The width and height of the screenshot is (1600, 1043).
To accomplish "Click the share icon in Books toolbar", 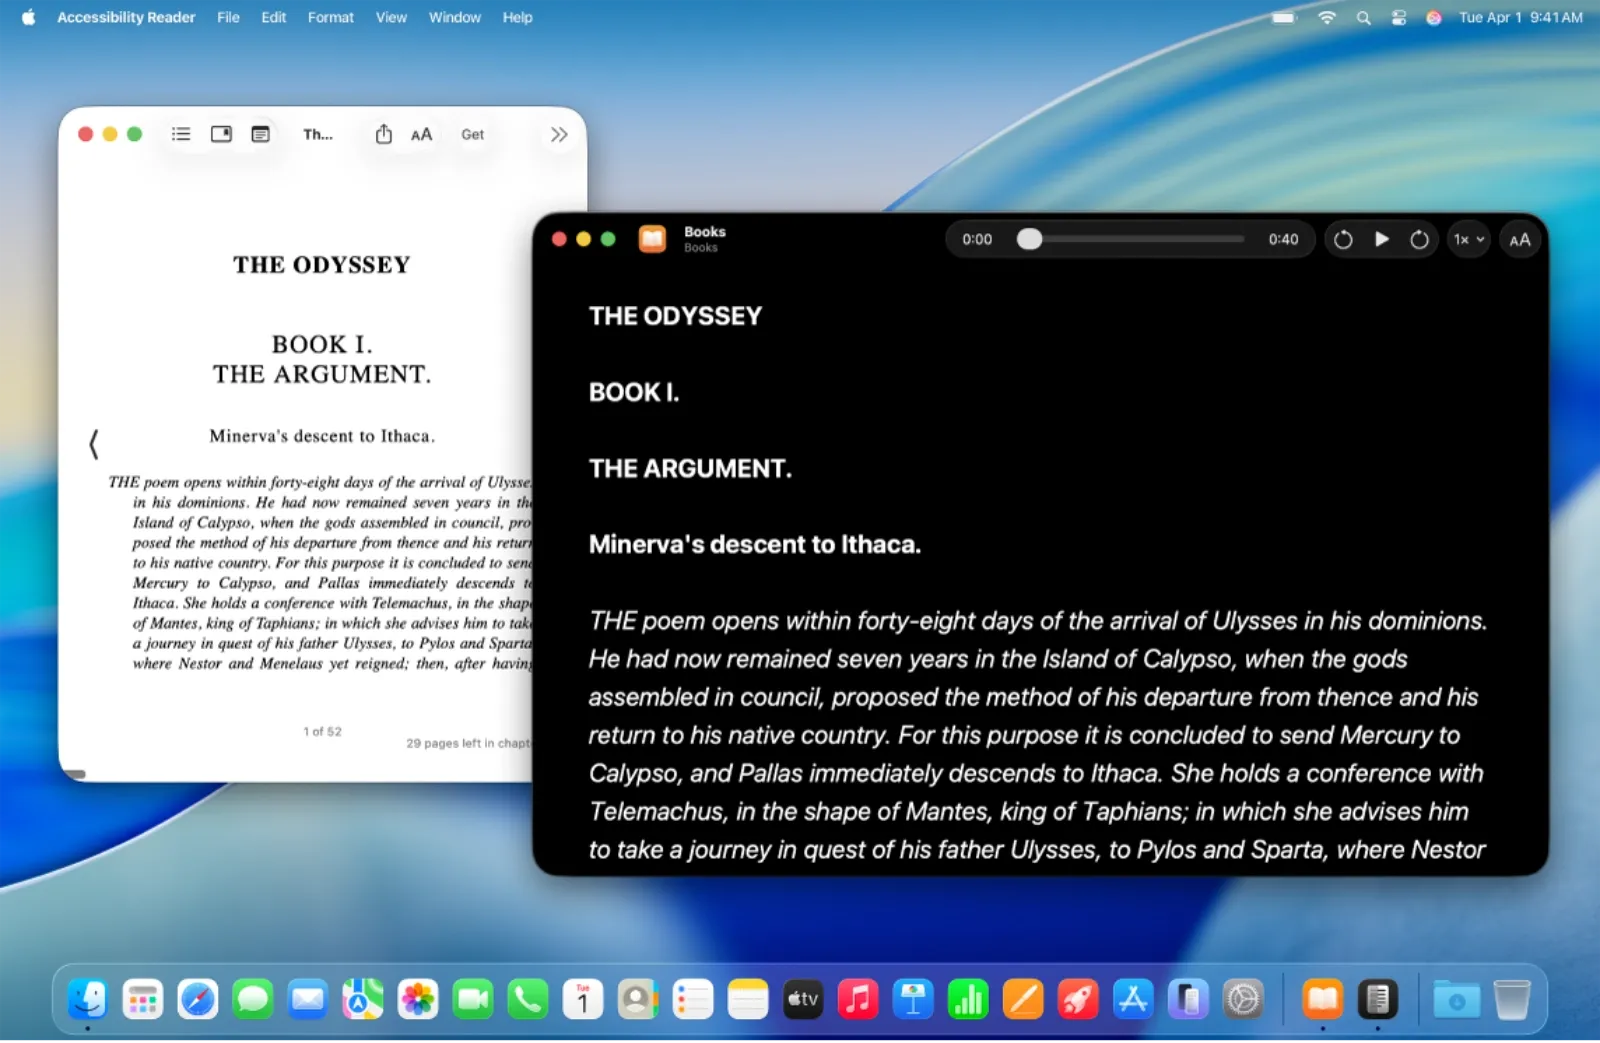I will [383, 133].
